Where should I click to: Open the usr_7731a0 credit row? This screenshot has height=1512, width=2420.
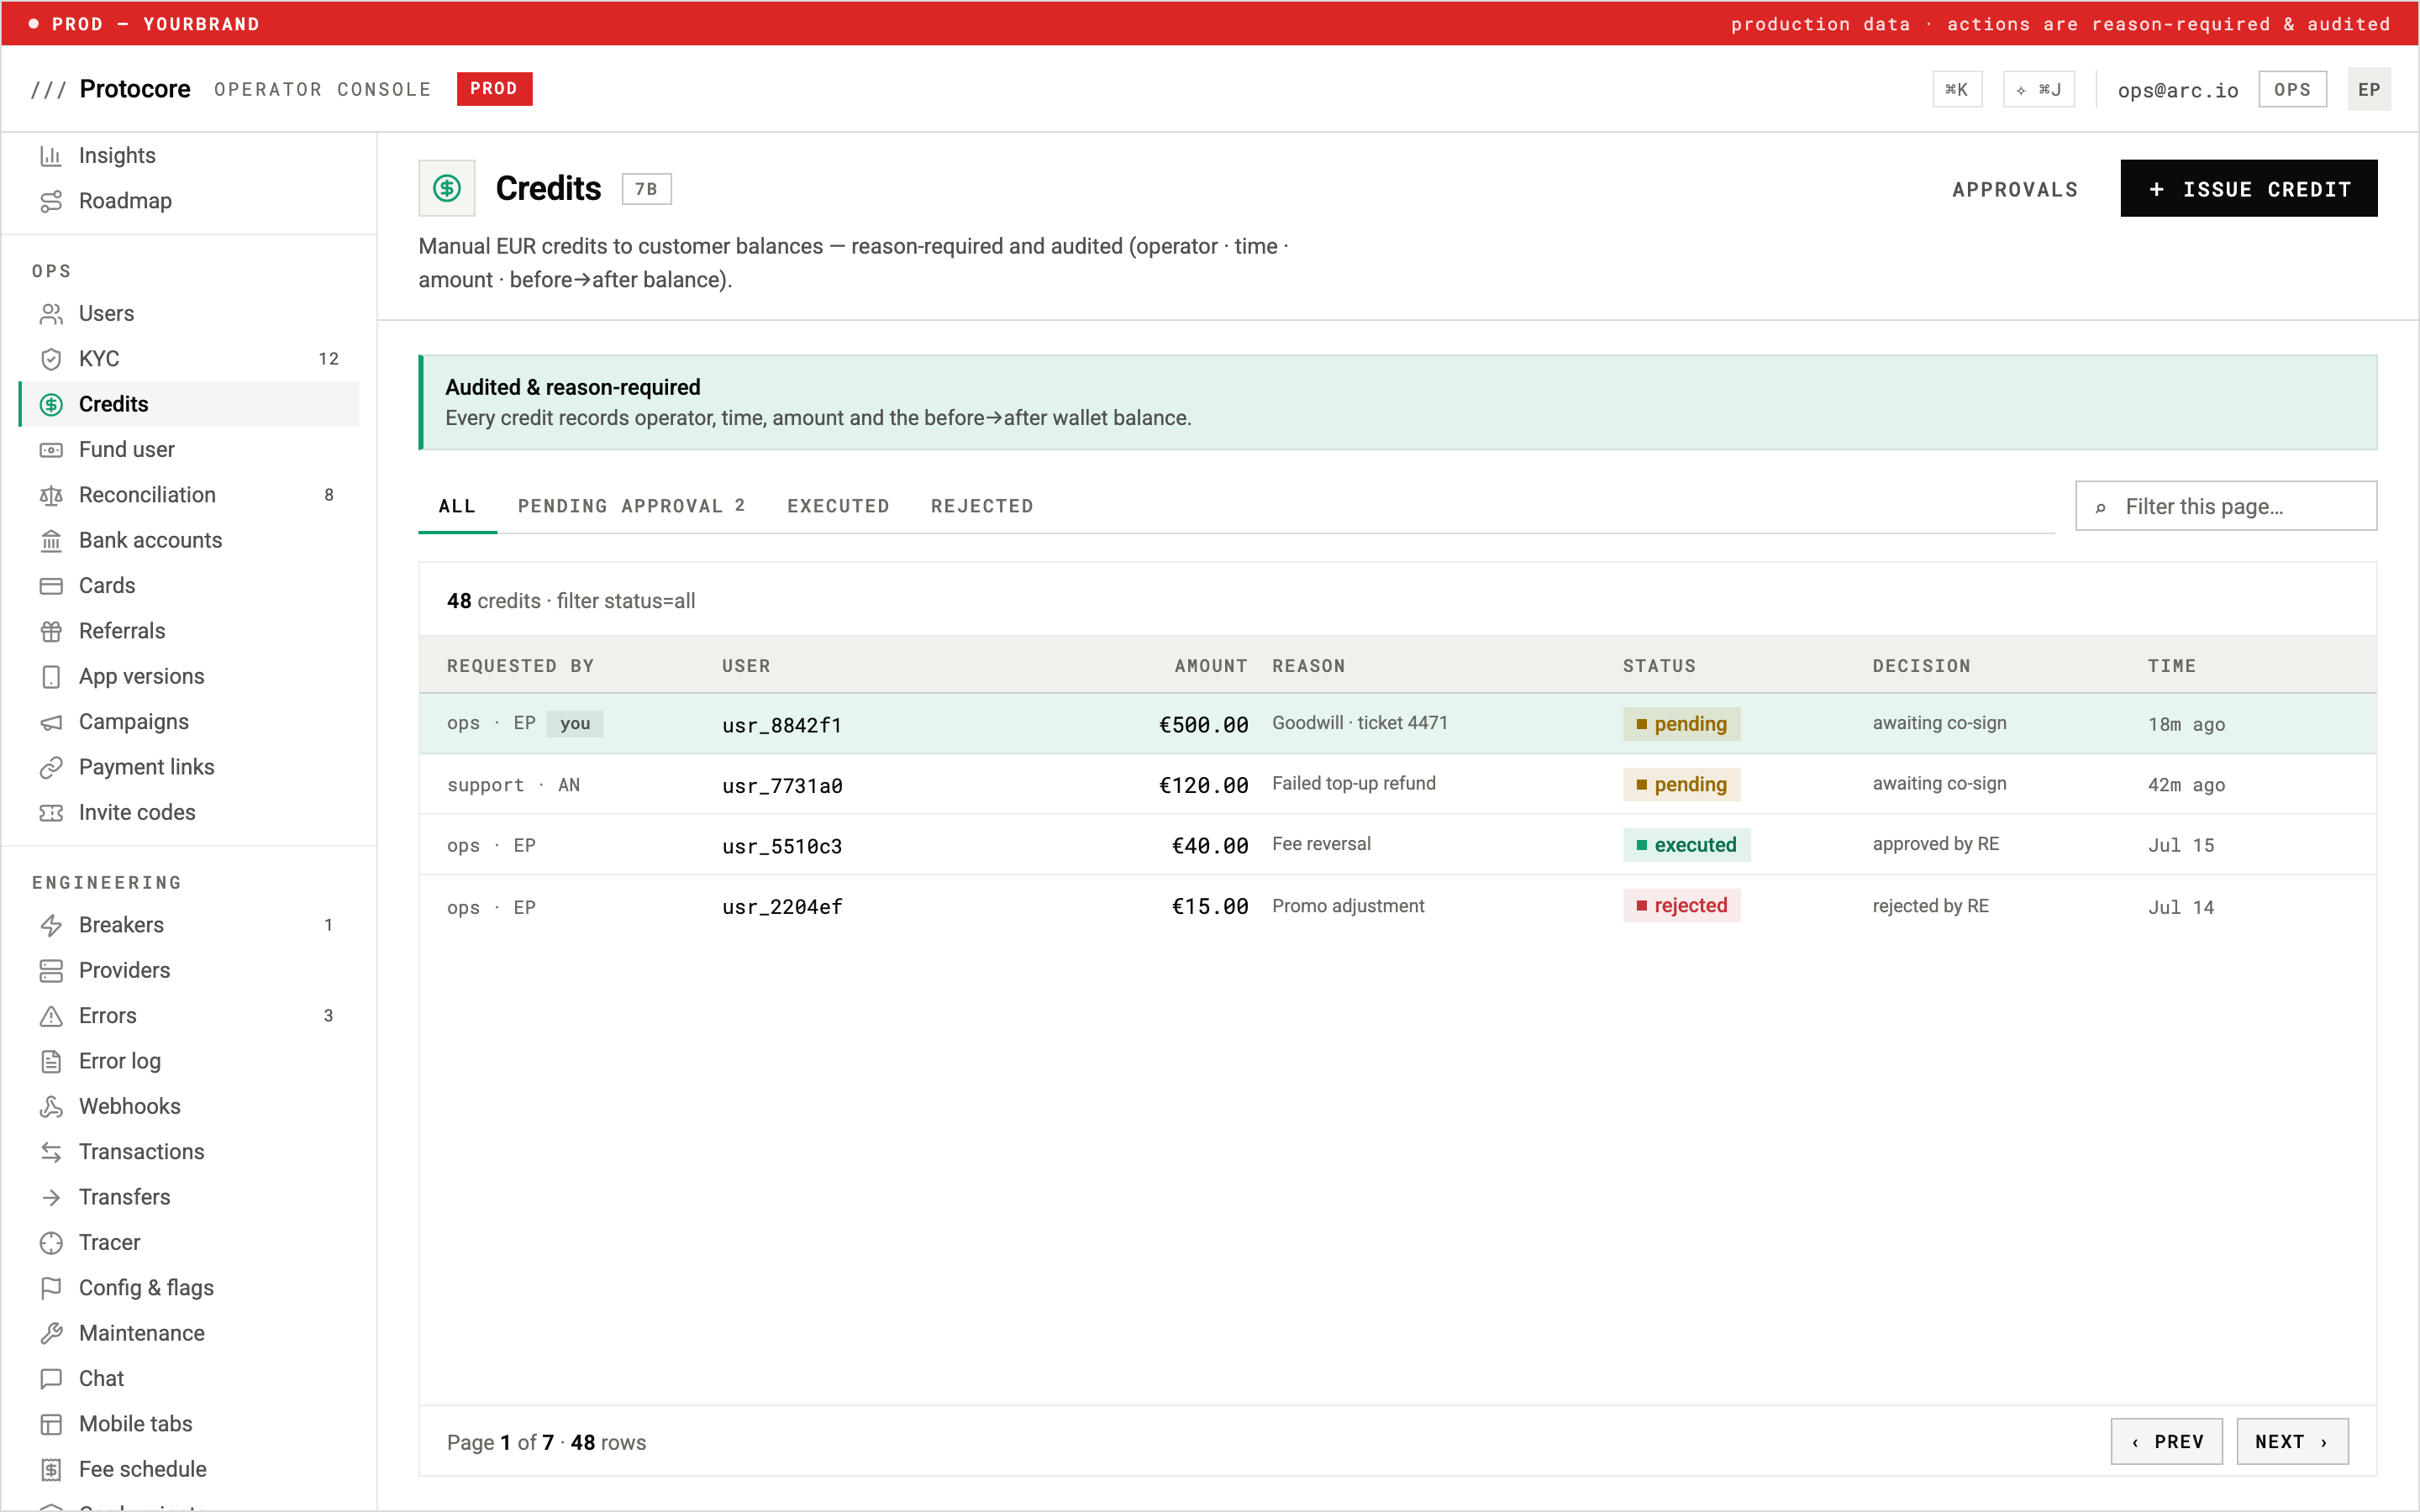coord(1398,785)
